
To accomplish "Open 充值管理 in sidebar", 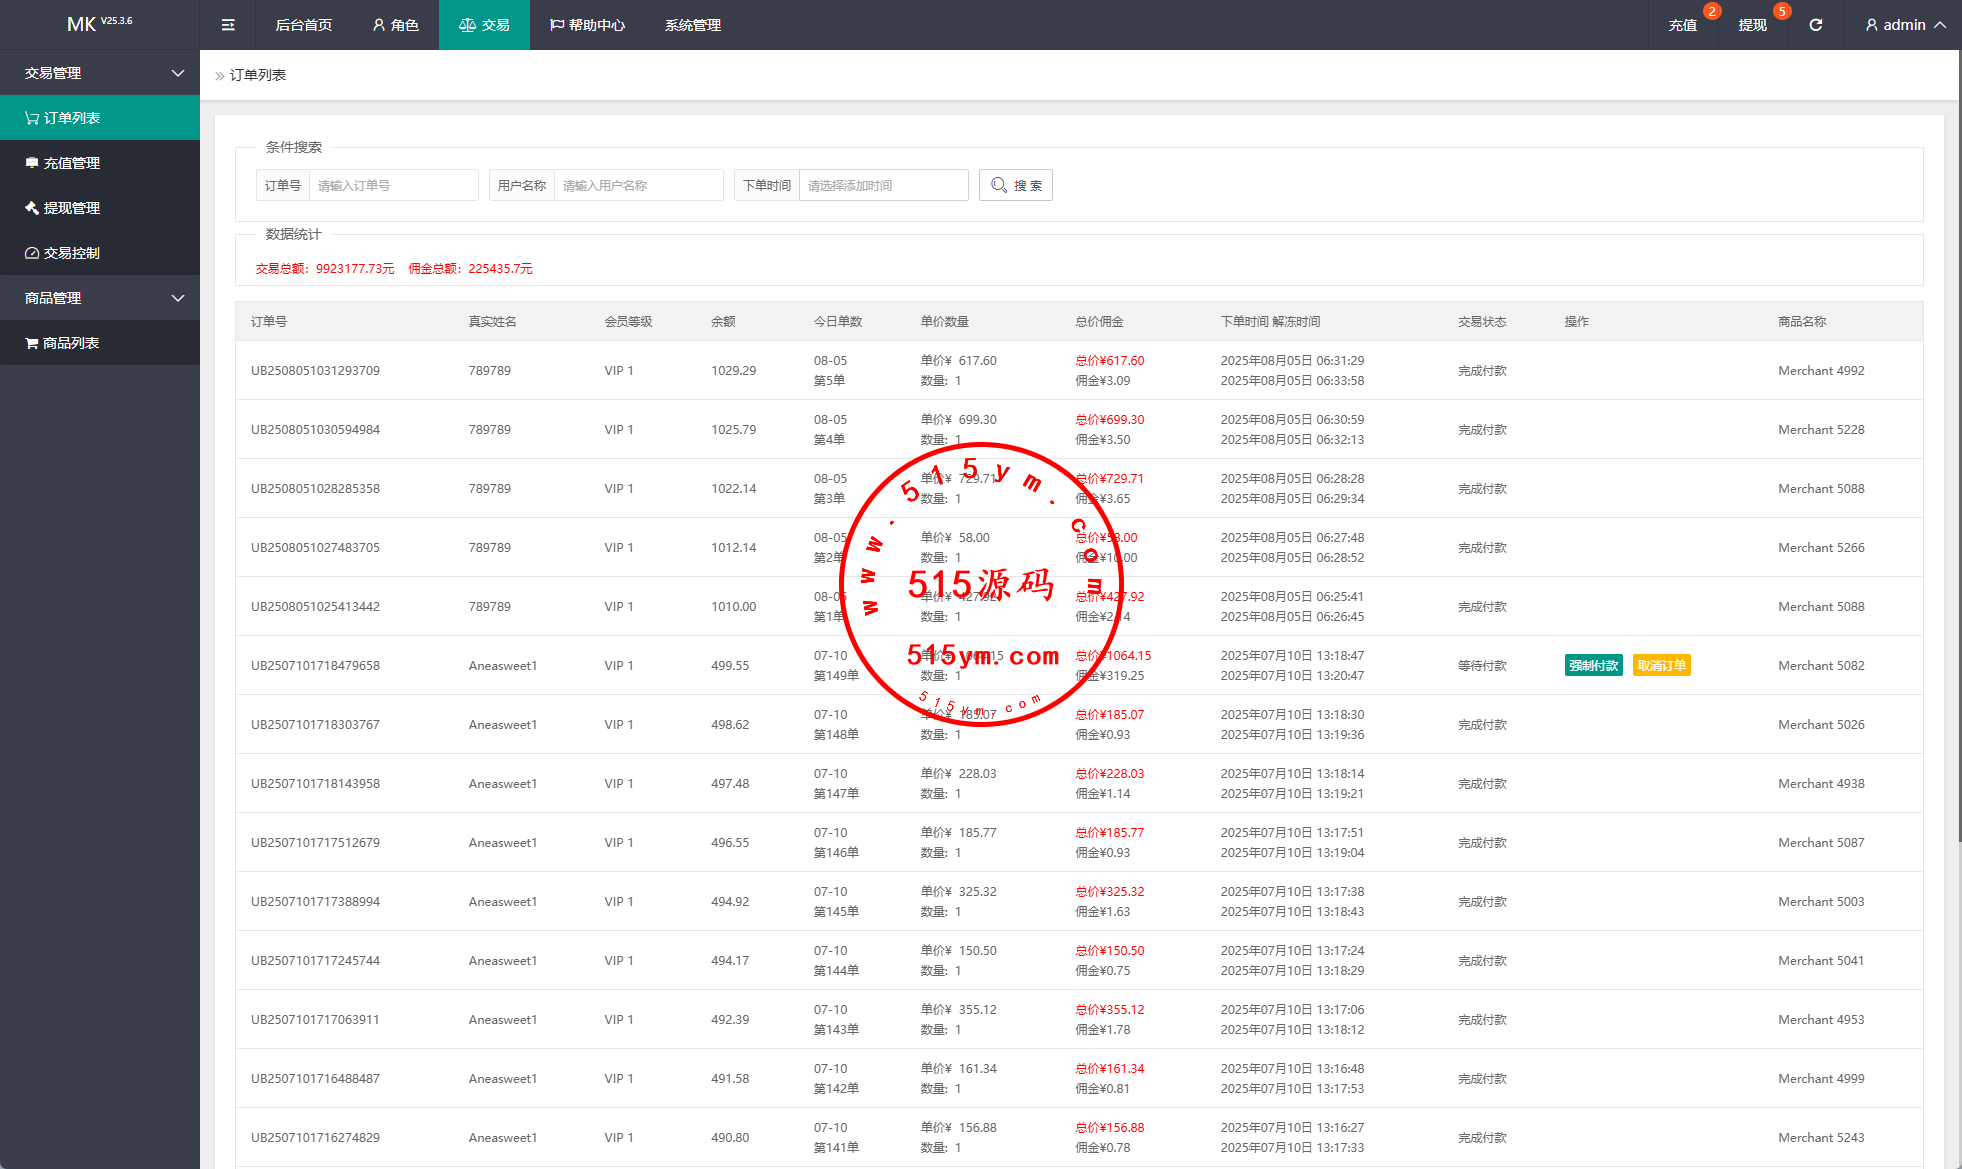I will 72,163.
